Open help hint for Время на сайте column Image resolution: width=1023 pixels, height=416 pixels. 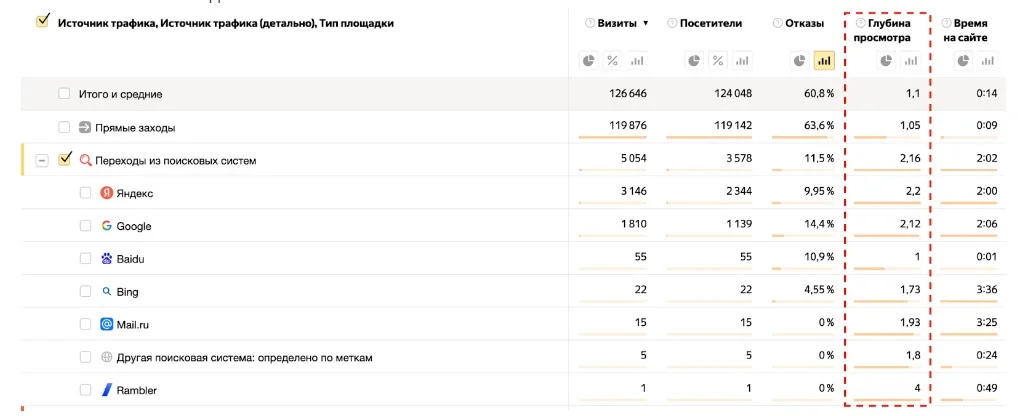[947, 23]
